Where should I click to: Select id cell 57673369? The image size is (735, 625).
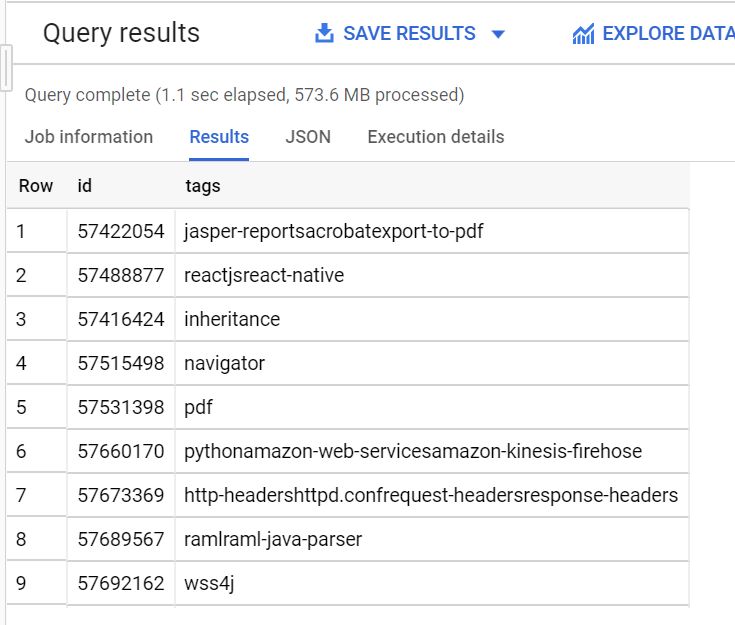point(121,496)
